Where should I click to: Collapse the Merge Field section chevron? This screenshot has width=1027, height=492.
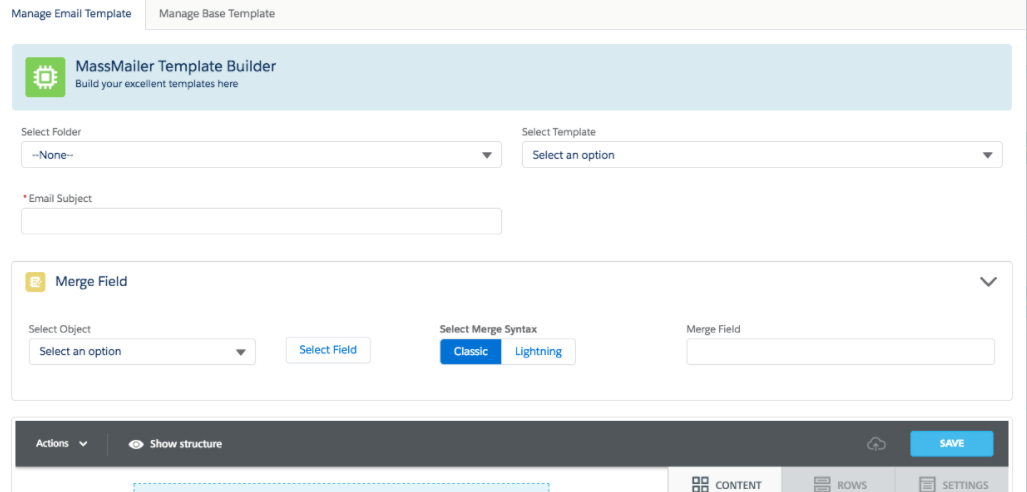coord(988,282)
